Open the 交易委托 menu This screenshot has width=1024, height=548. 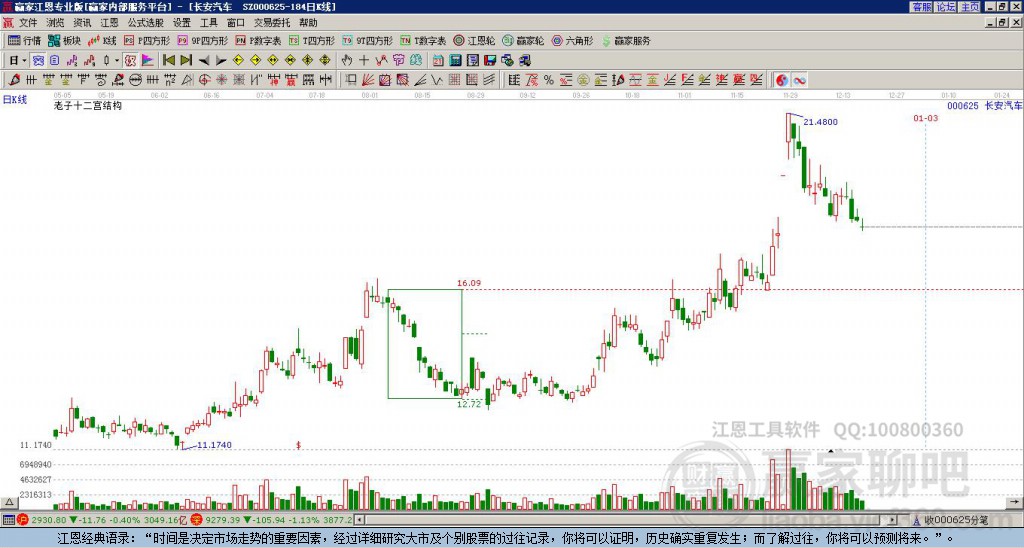point(272,23)
